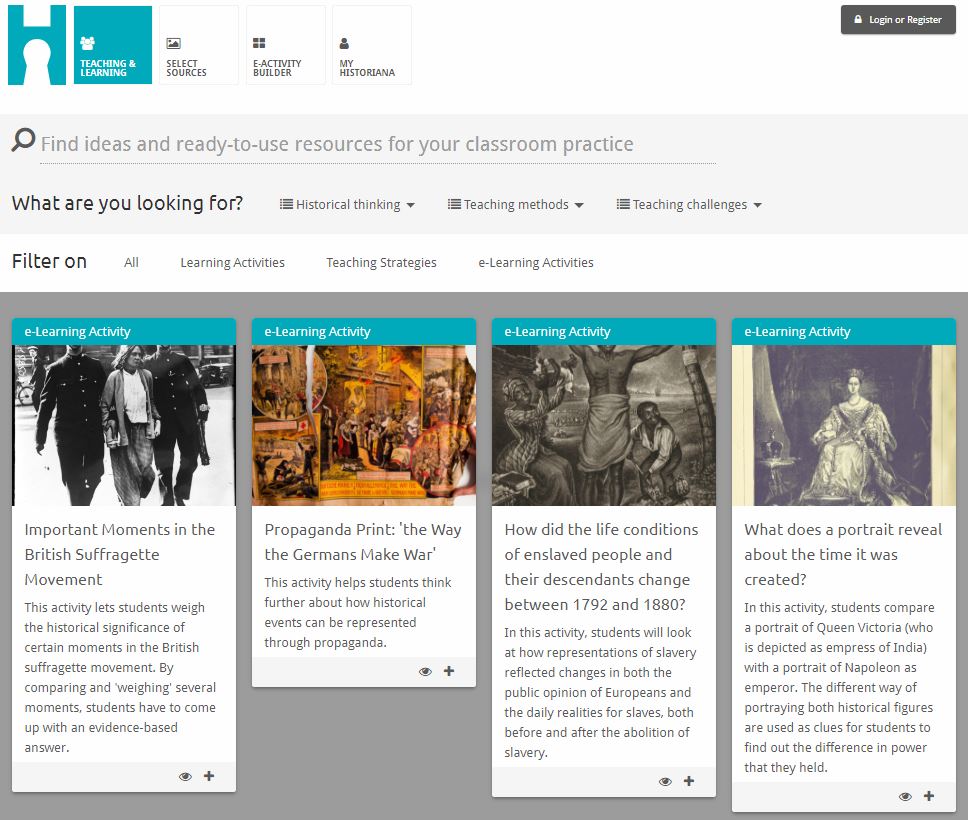The height and width of the screenshot is (820, 968).
Task: Filter on All resources
Action: (x=131, y=262)
